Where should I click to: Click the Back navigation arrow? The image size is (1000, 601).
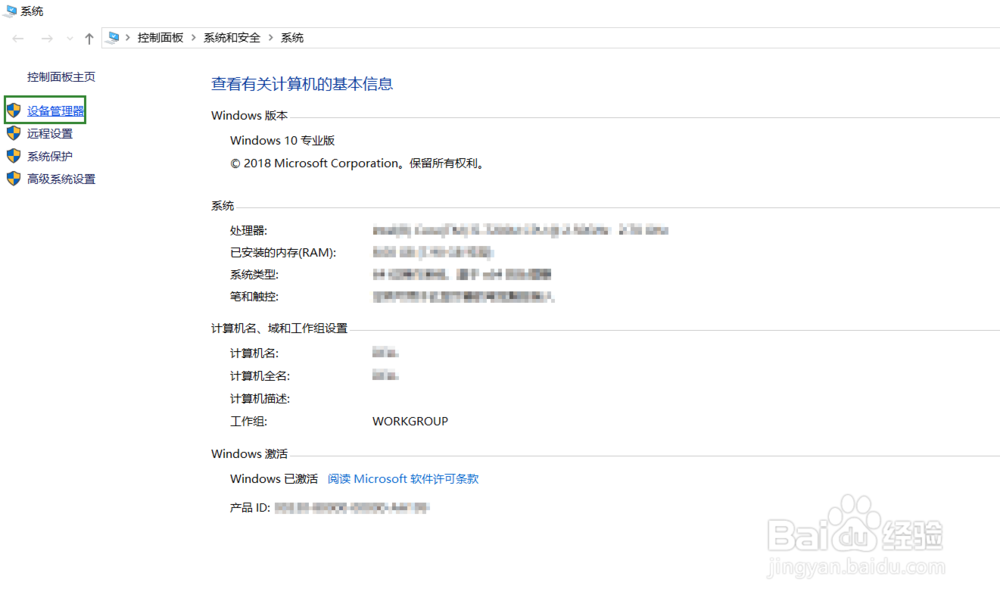(18, 38)
